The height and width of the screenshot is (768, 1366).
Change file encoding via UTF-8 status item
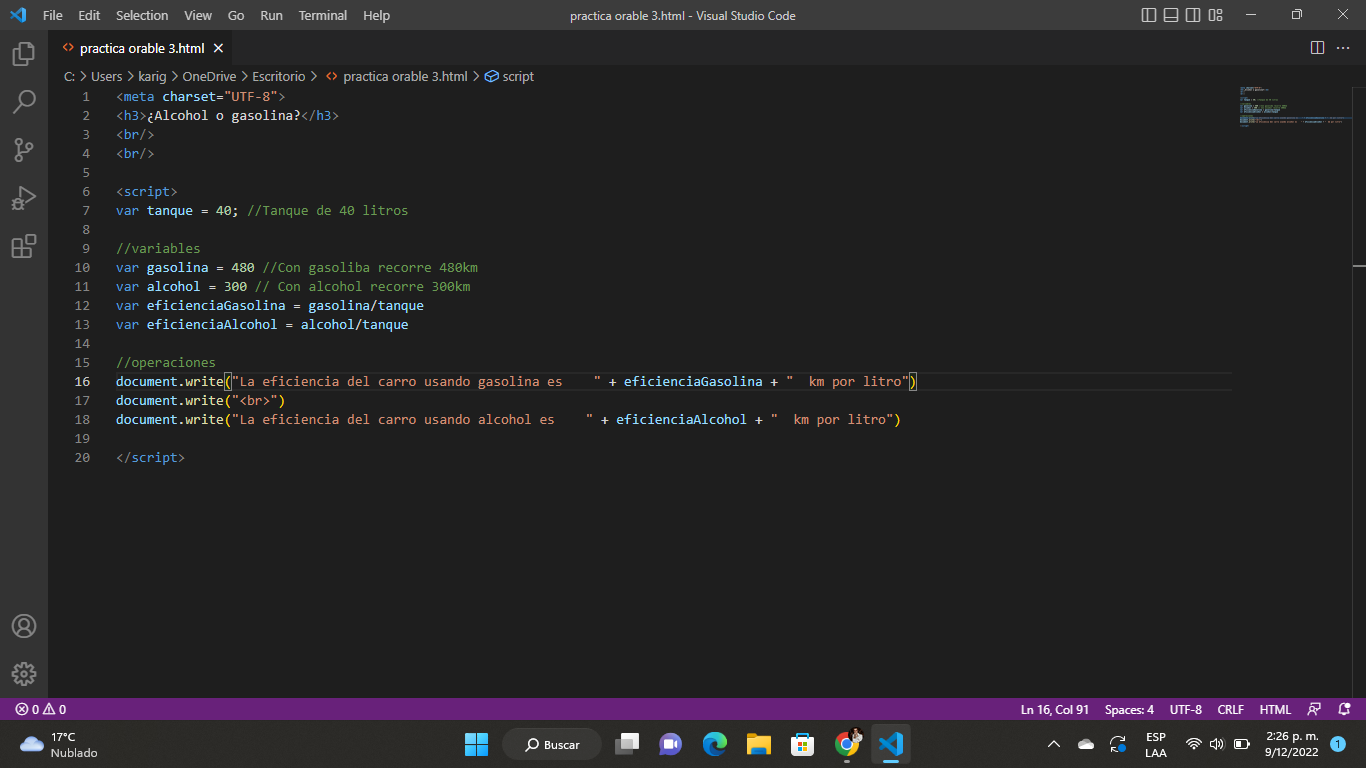(x=1186, y=709)
